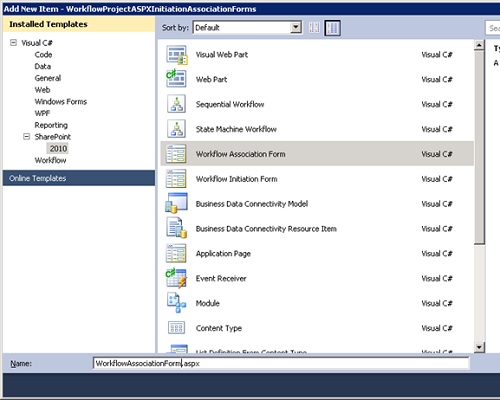Image resolution: width=500 pixels, height=400 pixels.
Task: Select Business Data Connectivity Model icon
Action: tap(176, 203)
